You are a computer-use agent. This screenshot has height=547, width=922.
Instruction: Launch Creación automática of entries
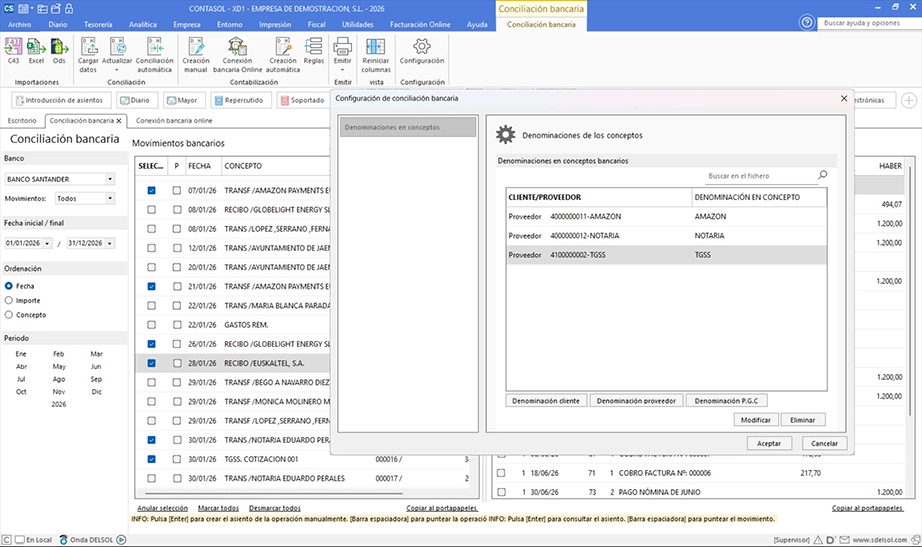point(283,55)
